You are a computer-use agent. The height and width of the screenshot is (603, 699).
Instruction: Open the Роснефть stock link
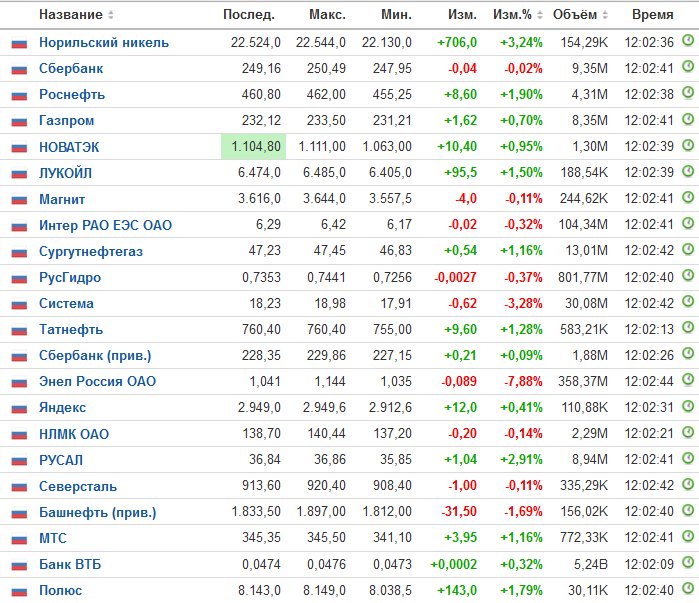(72, 94)
